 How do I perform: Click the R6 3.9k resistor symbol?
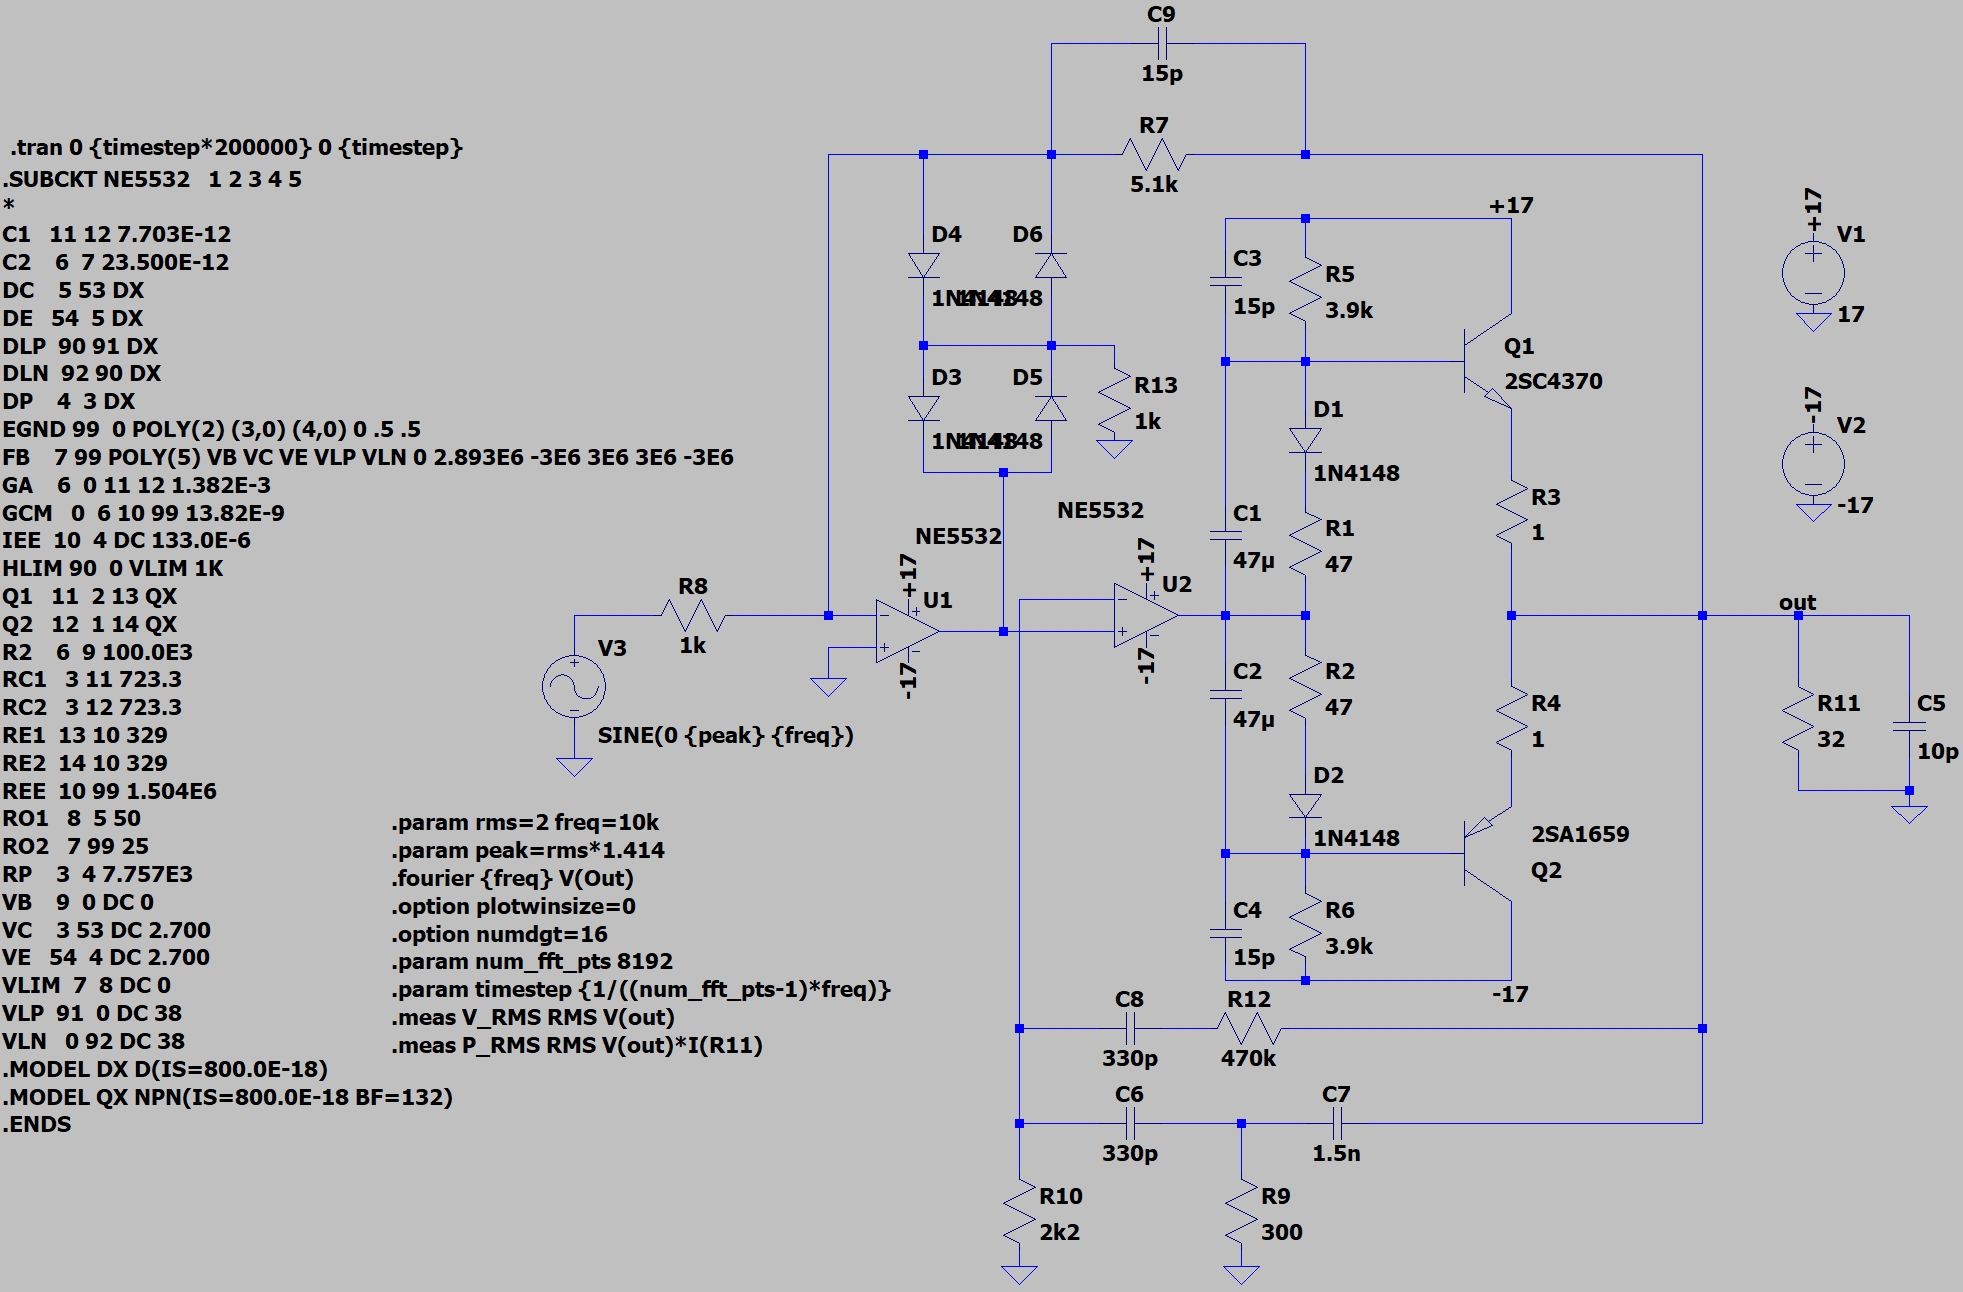[1305, 926]
